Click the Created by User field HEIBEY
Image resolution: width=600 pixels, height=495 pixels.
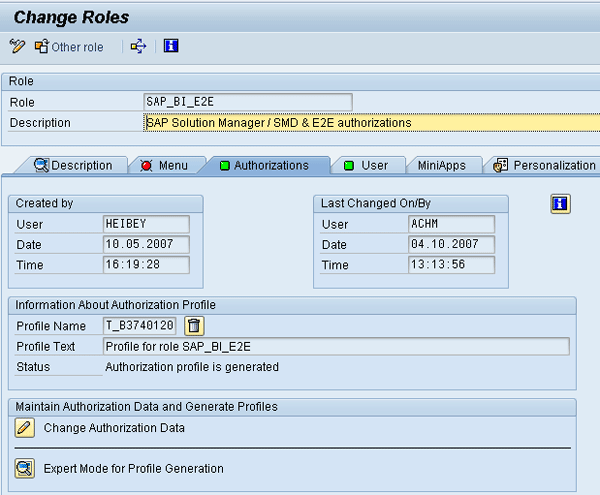(x=146, y=224)
